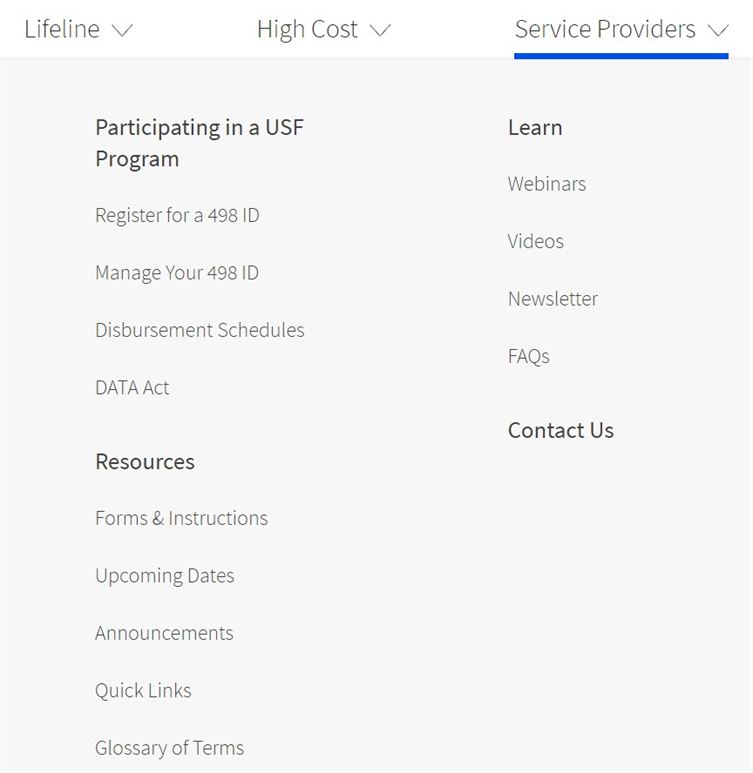View Upcoming Dates

pyautogui.click(x=165, y=576)
